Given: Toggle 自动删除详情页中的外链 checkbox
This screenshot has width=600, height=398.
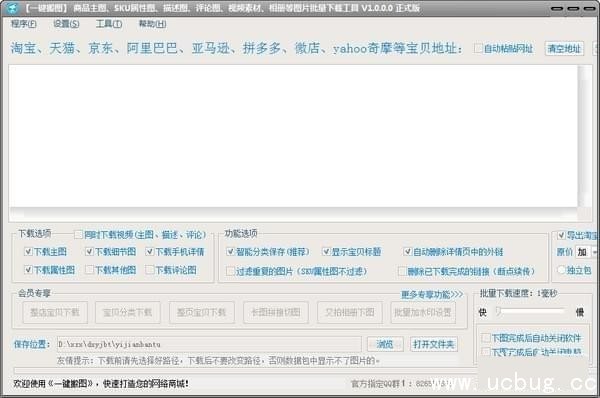Looking at the screenshot, I should tap(408, 251).
